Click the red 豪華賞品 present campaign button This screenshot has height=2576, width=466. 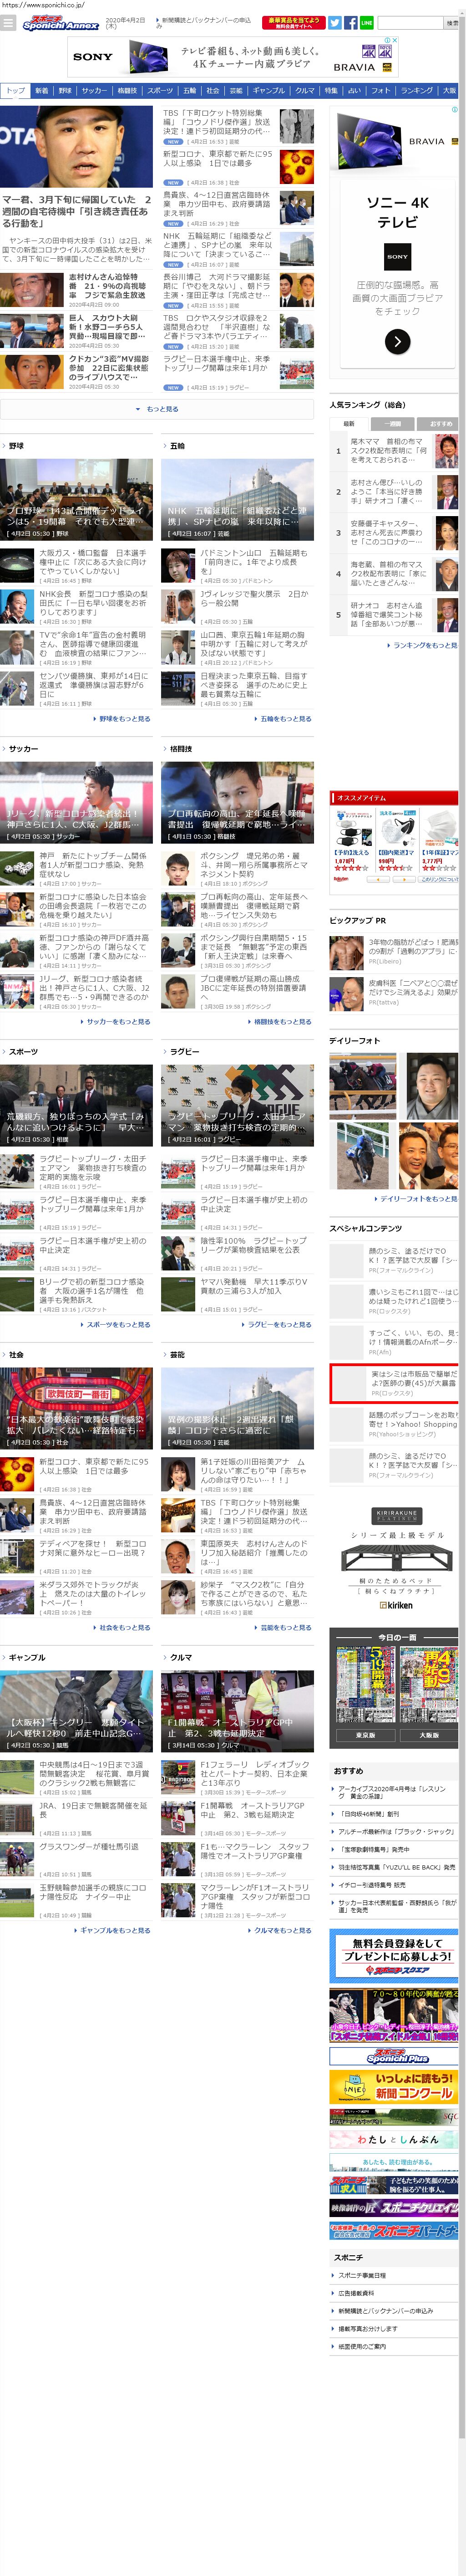[294, 22]
